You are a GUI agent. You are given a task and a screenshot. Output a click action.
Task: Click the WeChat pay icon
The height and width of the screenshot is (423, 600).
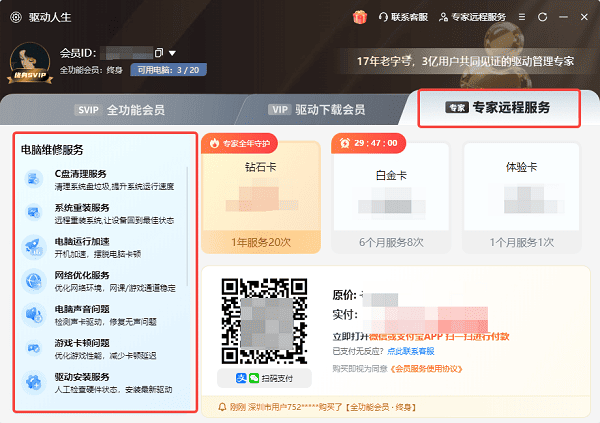(x=254, y=378)
